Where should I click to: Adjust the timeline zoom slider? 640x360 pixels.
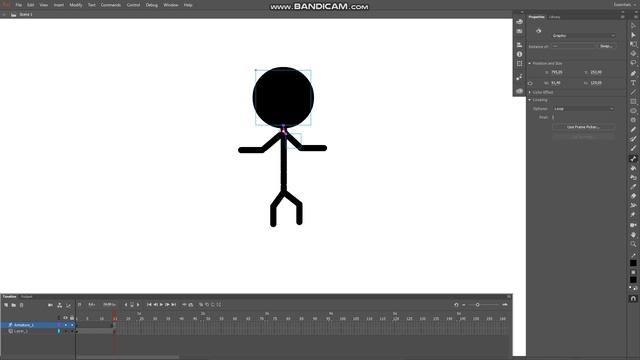pos(477,304)
